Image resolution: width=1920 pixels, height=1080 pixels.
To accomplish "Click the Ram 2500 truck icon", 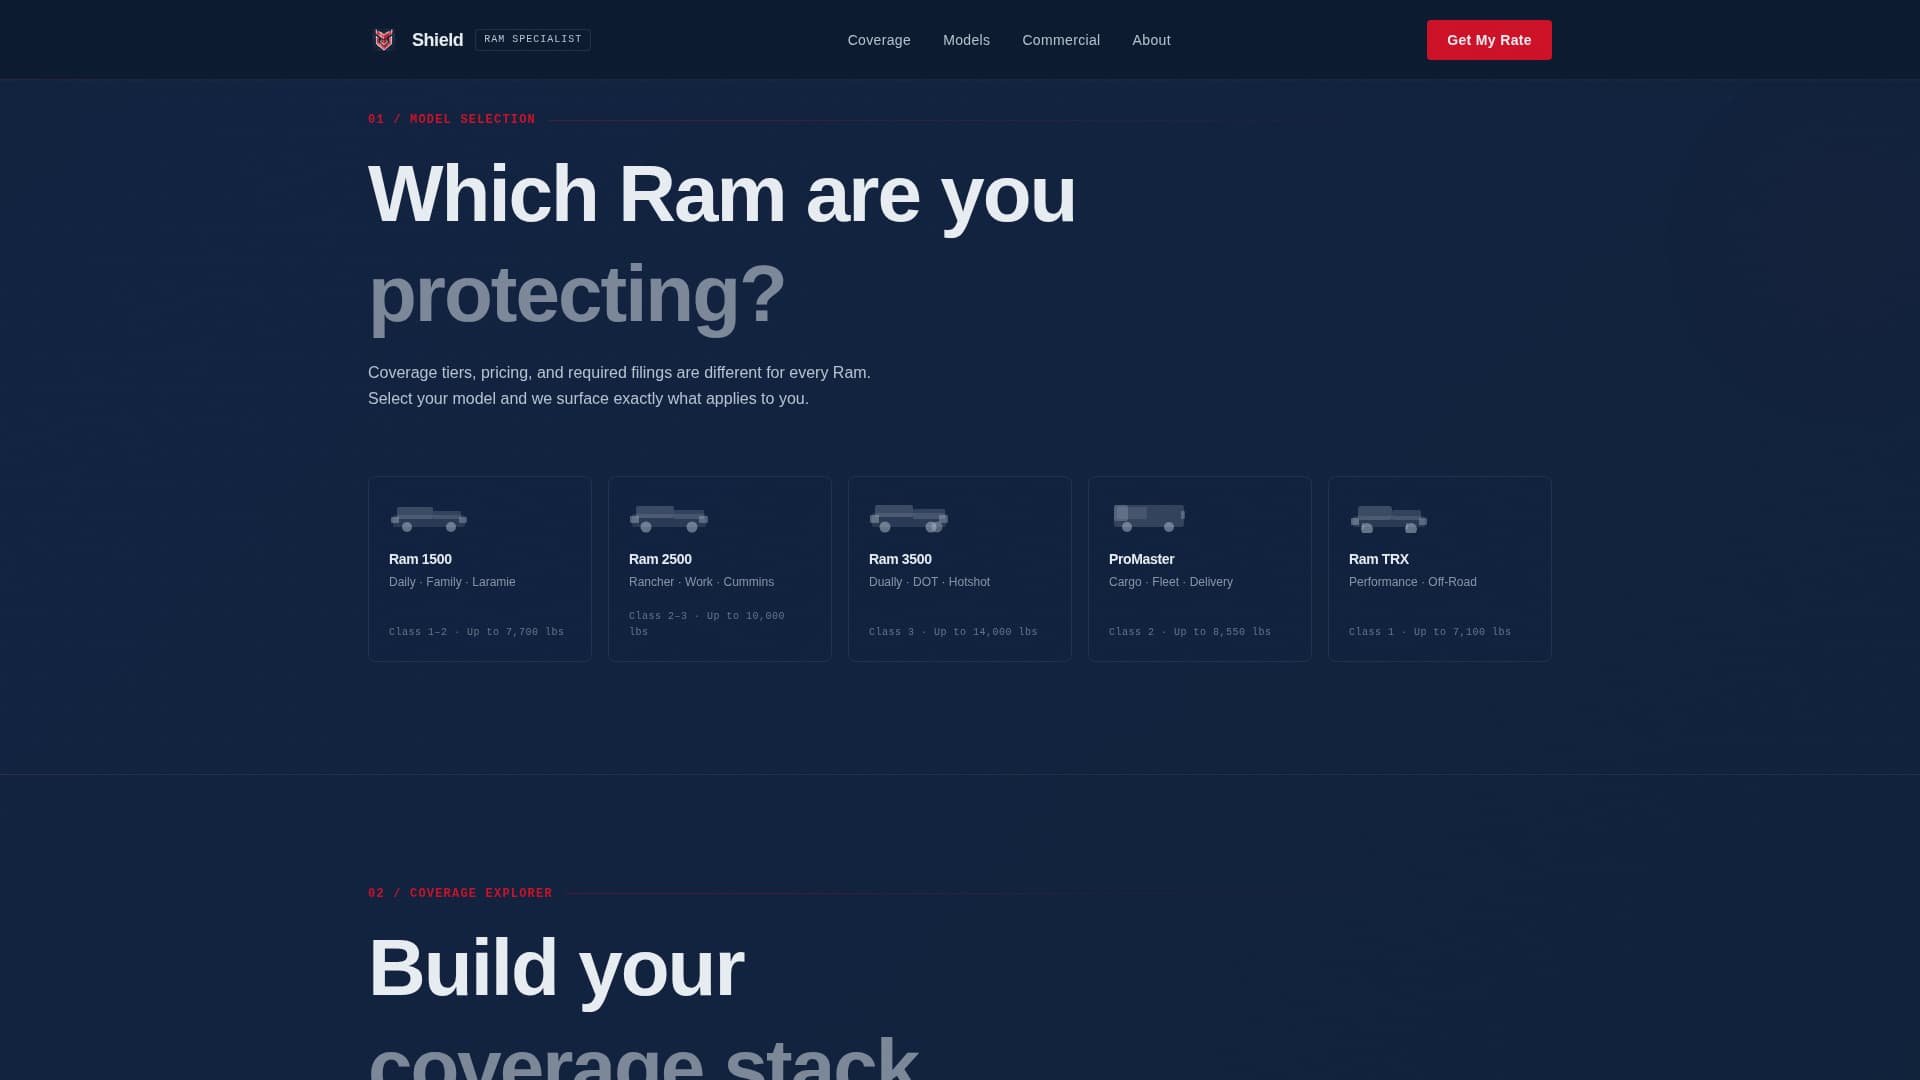I will pos(669,518).
